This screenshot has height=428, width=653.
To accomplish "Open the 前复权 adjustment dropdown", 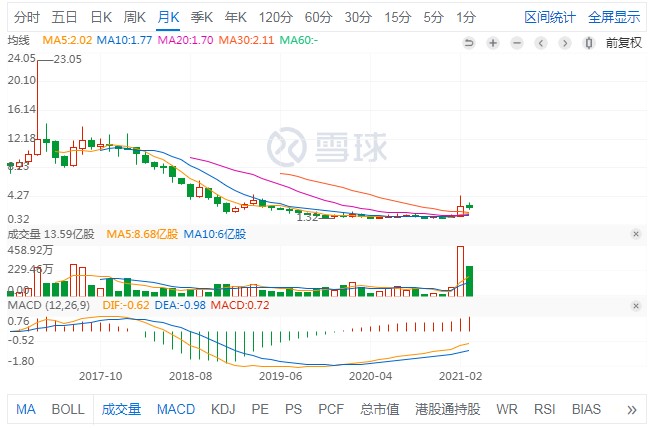I will (624, 42).
